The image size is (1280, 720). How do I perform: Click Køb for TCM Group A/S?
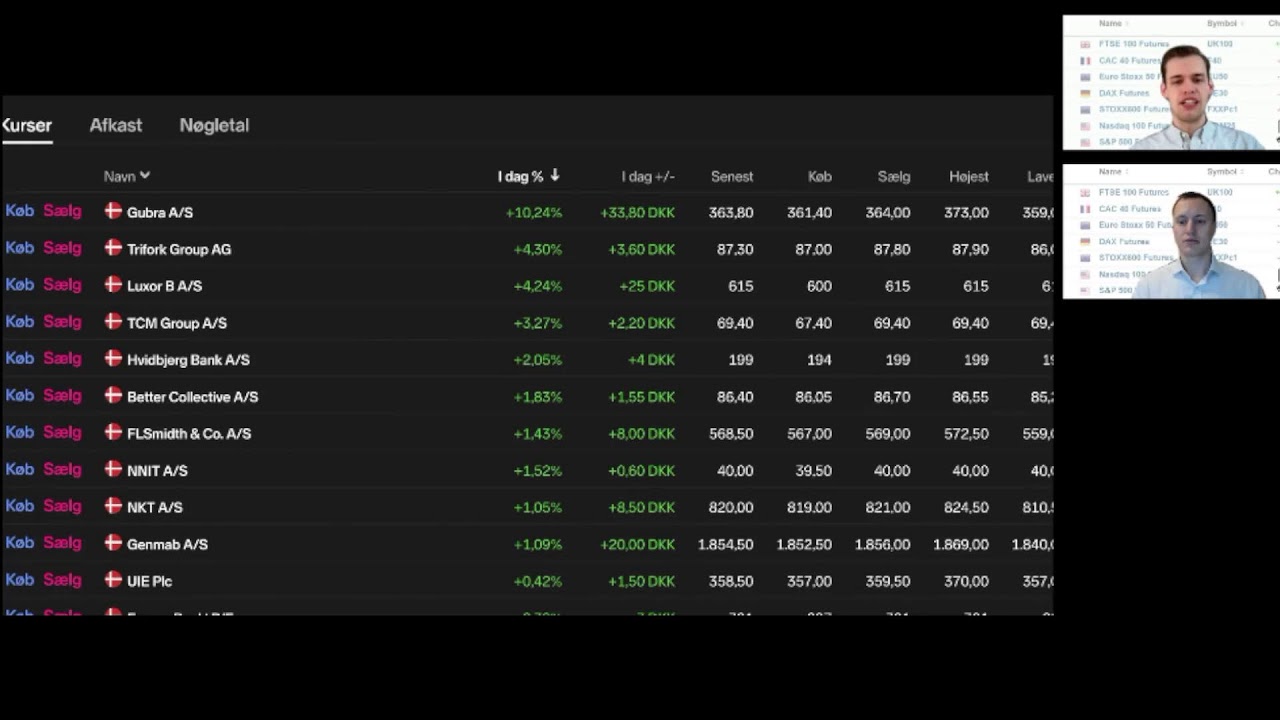[20, 322]
